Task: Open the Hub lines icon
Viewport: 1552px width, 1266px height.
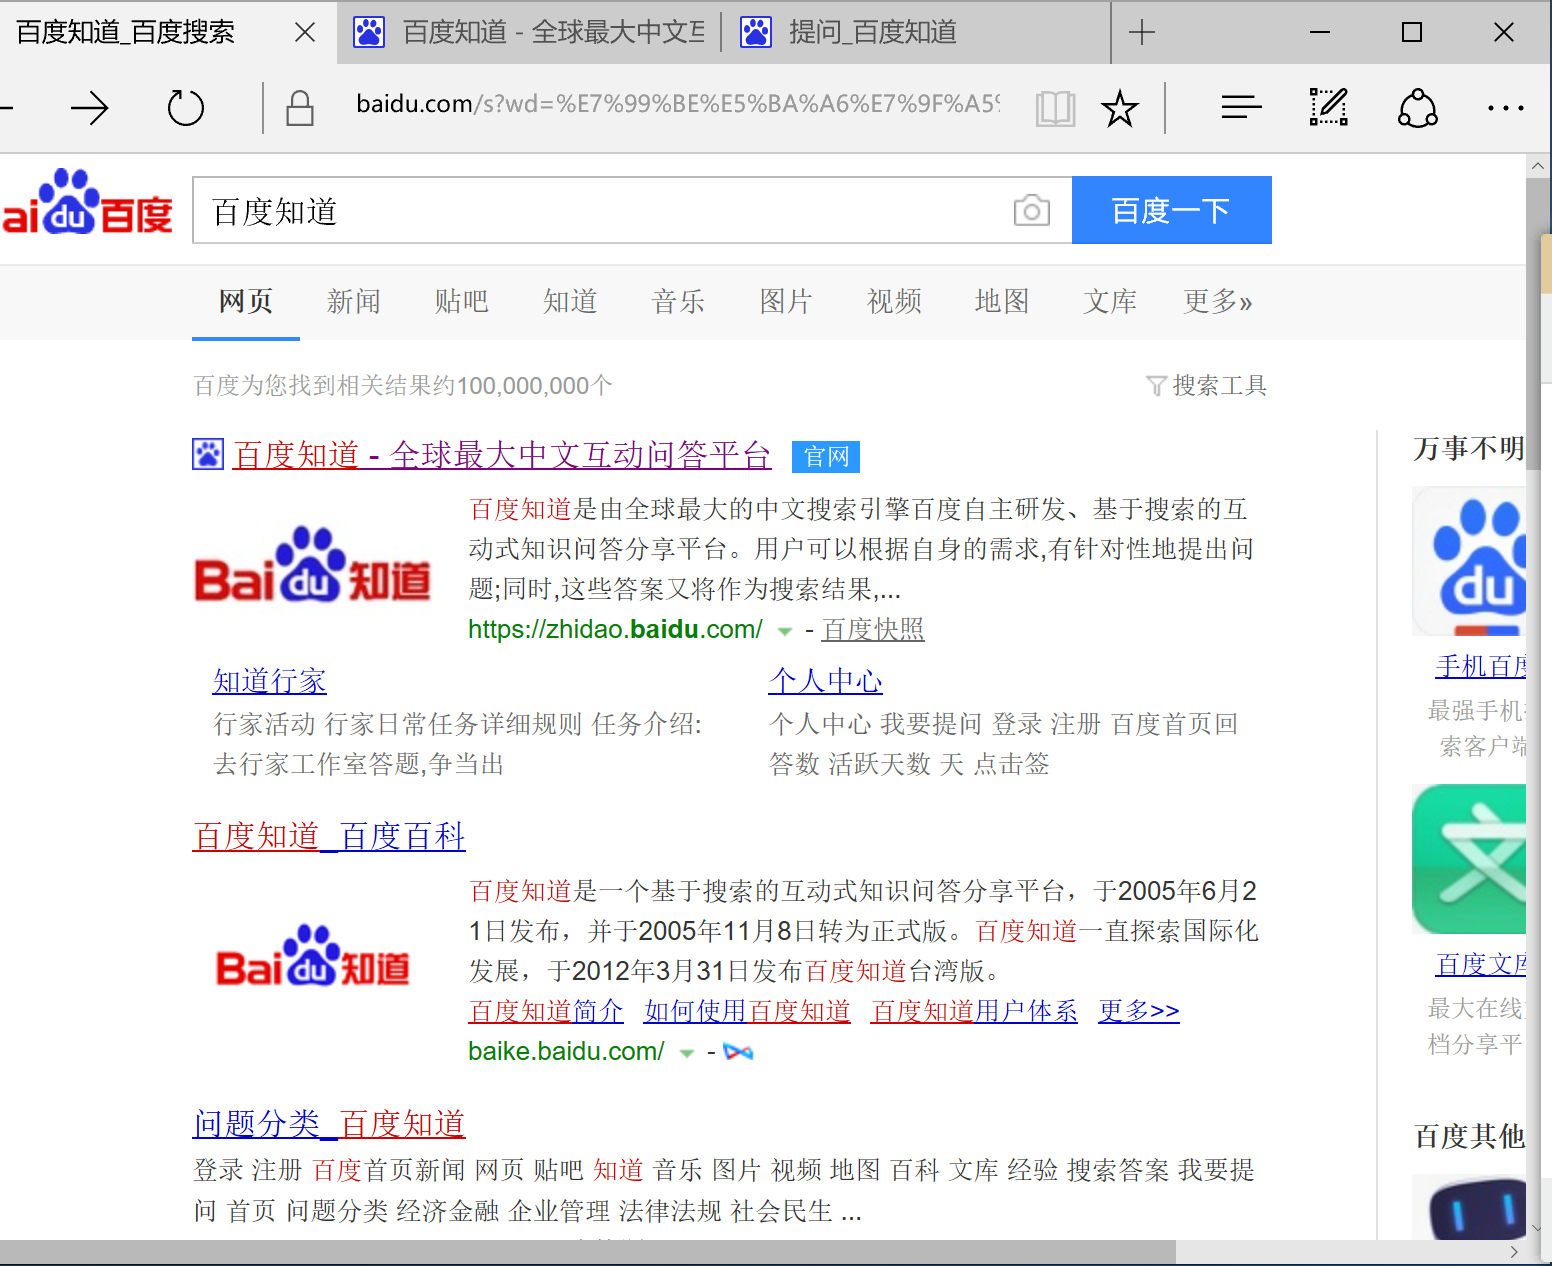Action: point(1241,106)
